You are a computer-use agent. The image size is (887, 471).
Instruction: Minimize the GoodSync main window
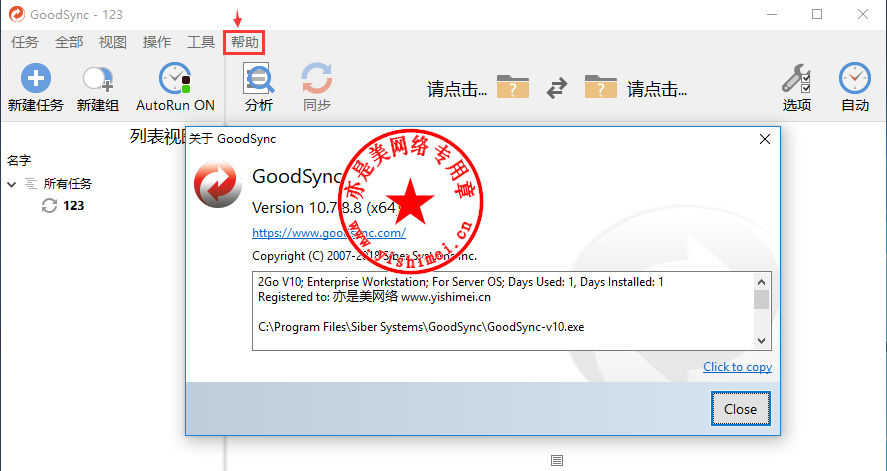(772, 14)
